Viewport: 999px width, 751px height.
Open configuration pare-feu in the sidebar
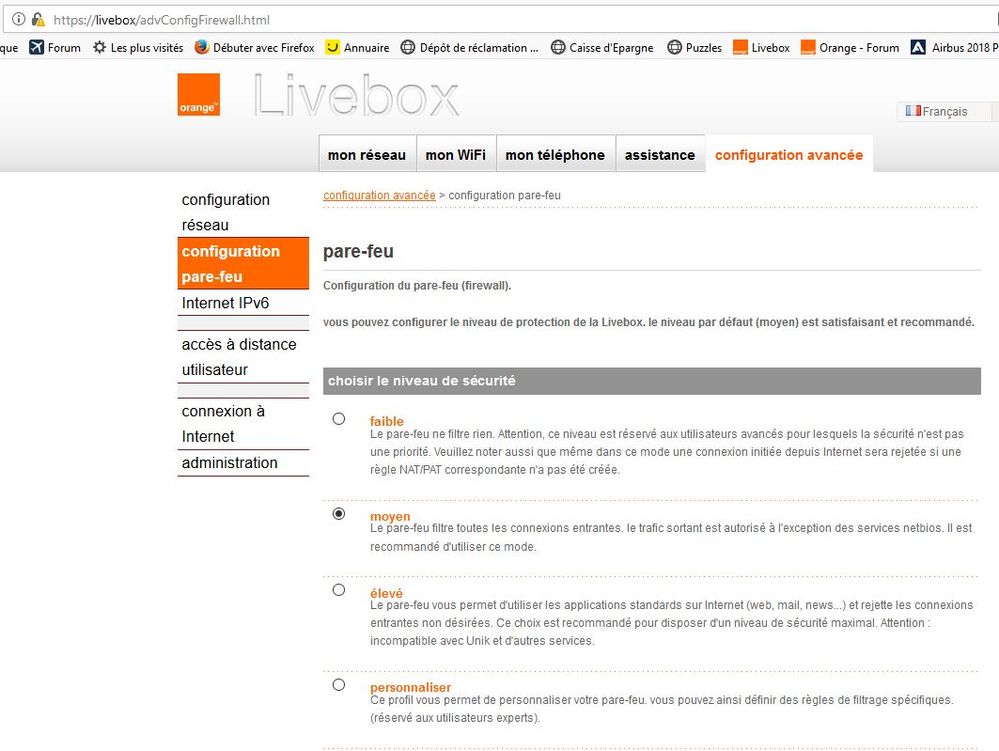243,264
